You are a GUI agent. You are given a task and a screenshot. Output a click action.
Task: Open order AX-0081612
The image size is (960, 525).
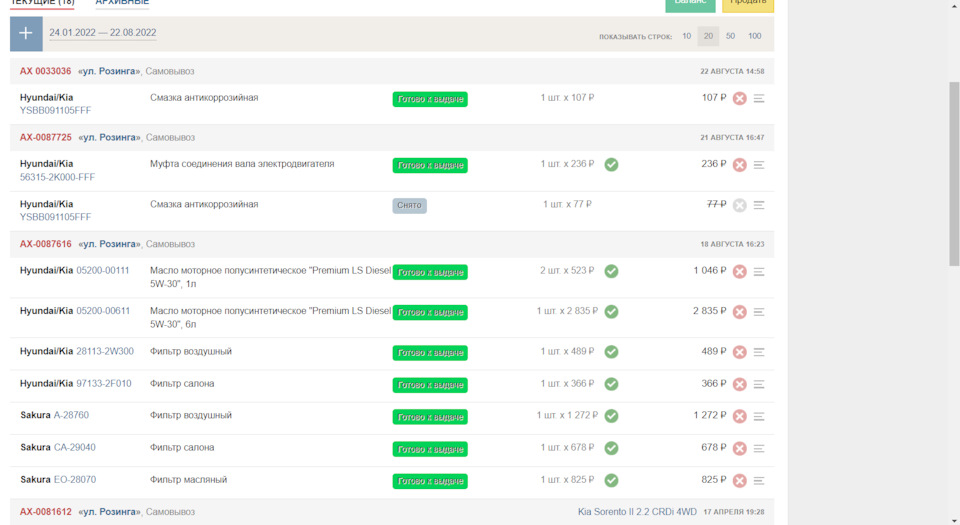[x=45, y=512]
